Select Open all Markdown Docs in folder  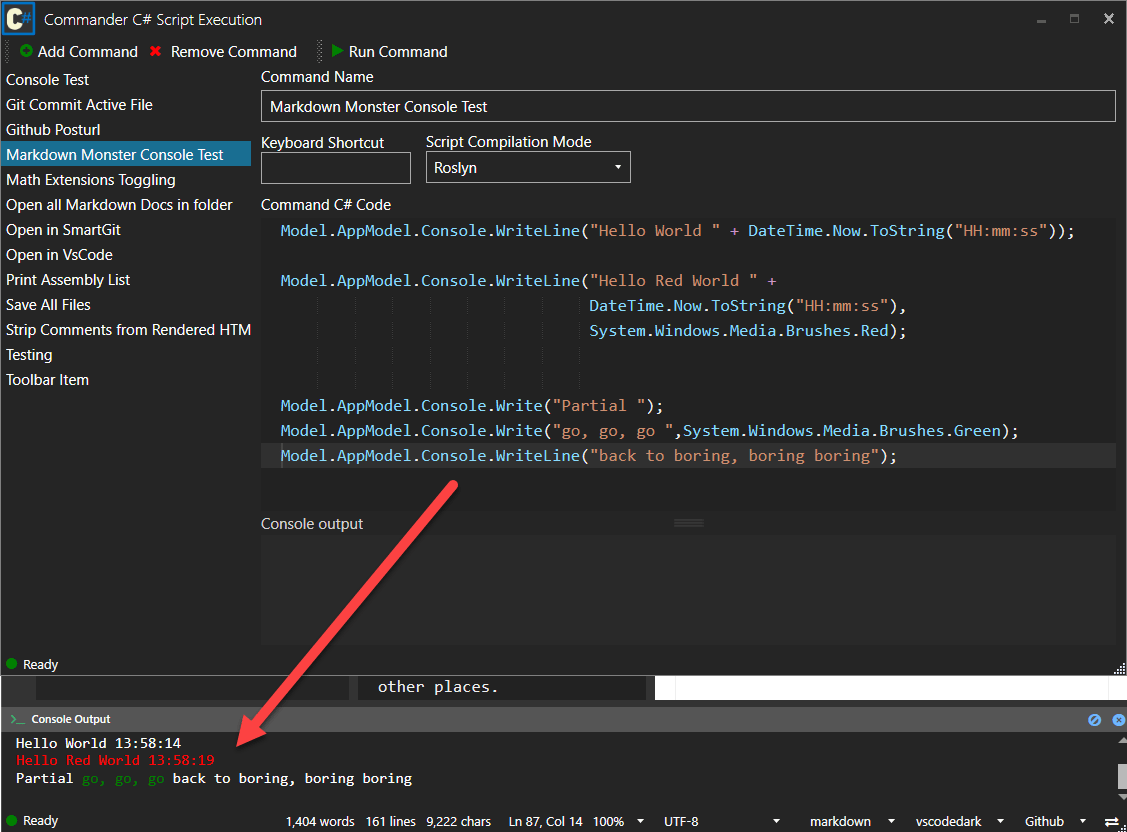click(126, 205)
